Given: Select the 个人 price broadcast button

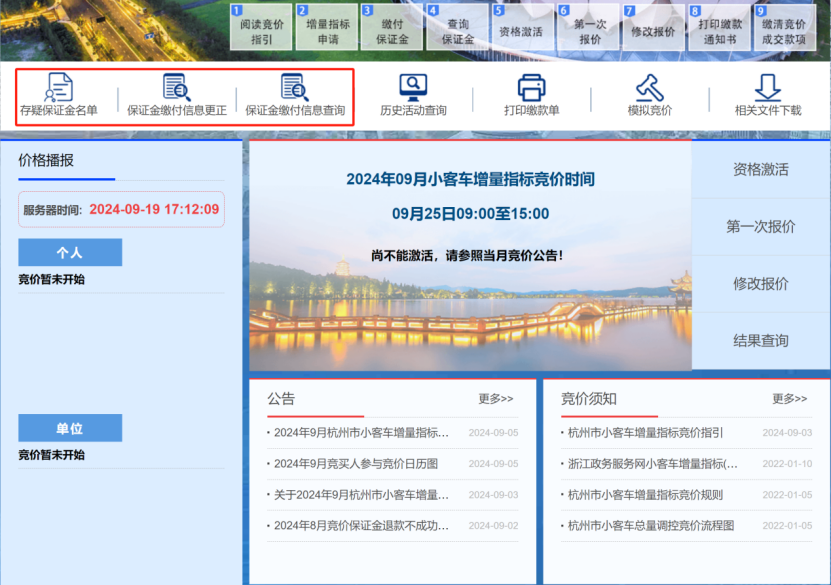Looking at the screenshot, I should pyautogui.click(x=70, y=253).
